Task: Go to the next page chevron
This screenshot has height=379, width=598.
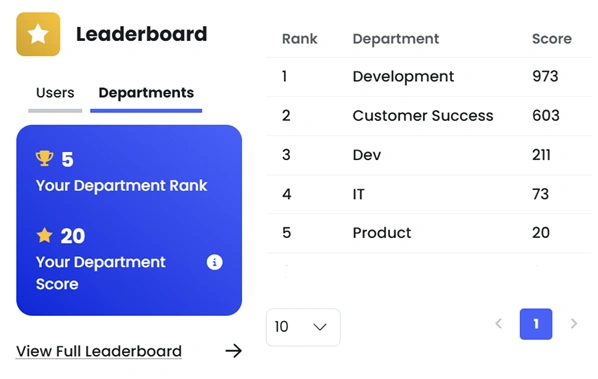Action: click(574, 324)
